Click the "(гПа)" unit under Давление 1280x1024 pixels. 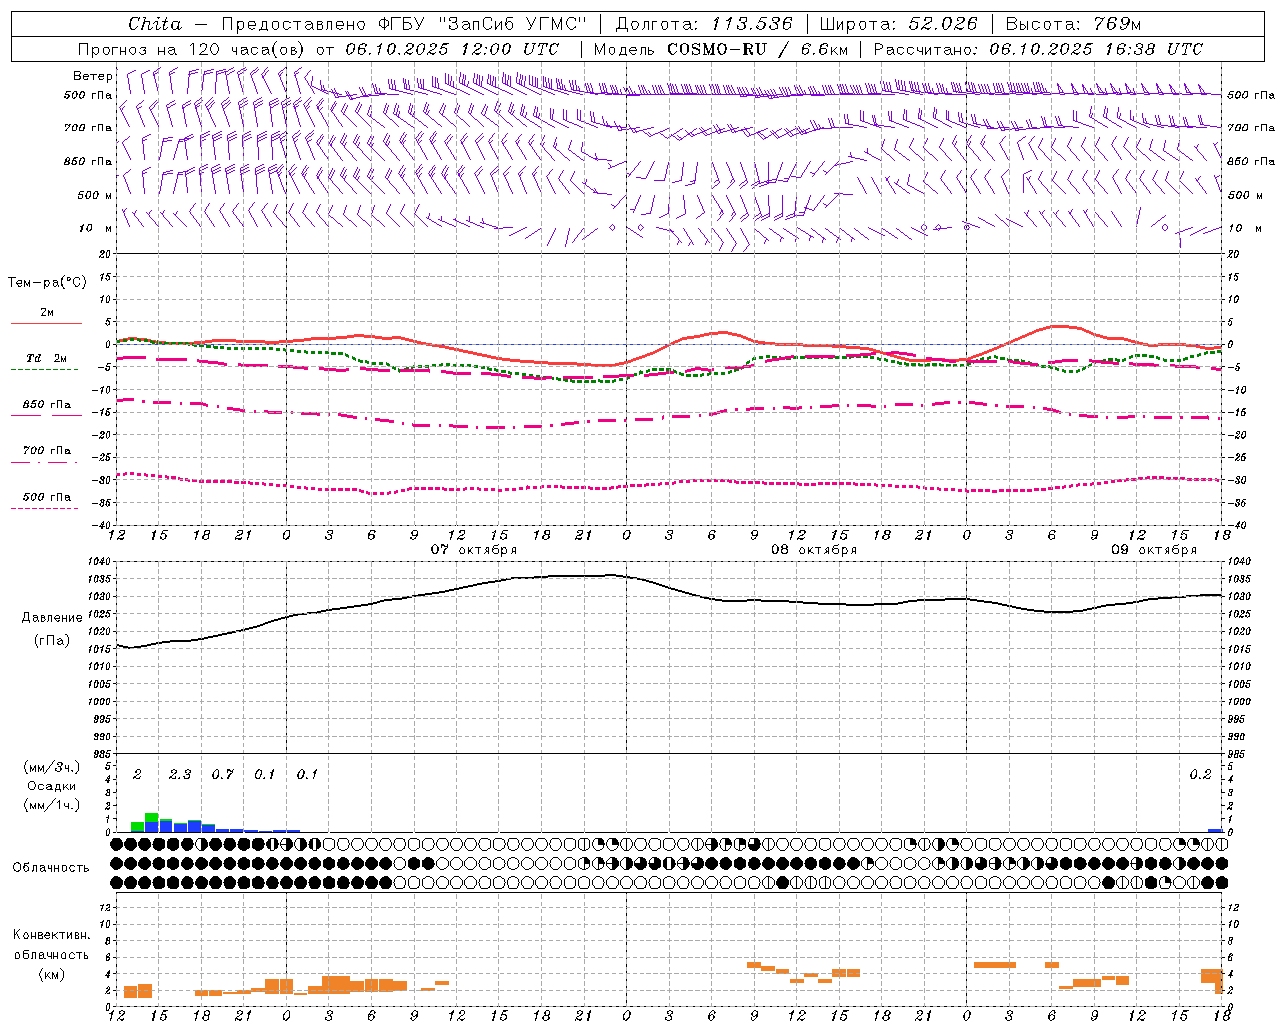(x=52, y=641)
